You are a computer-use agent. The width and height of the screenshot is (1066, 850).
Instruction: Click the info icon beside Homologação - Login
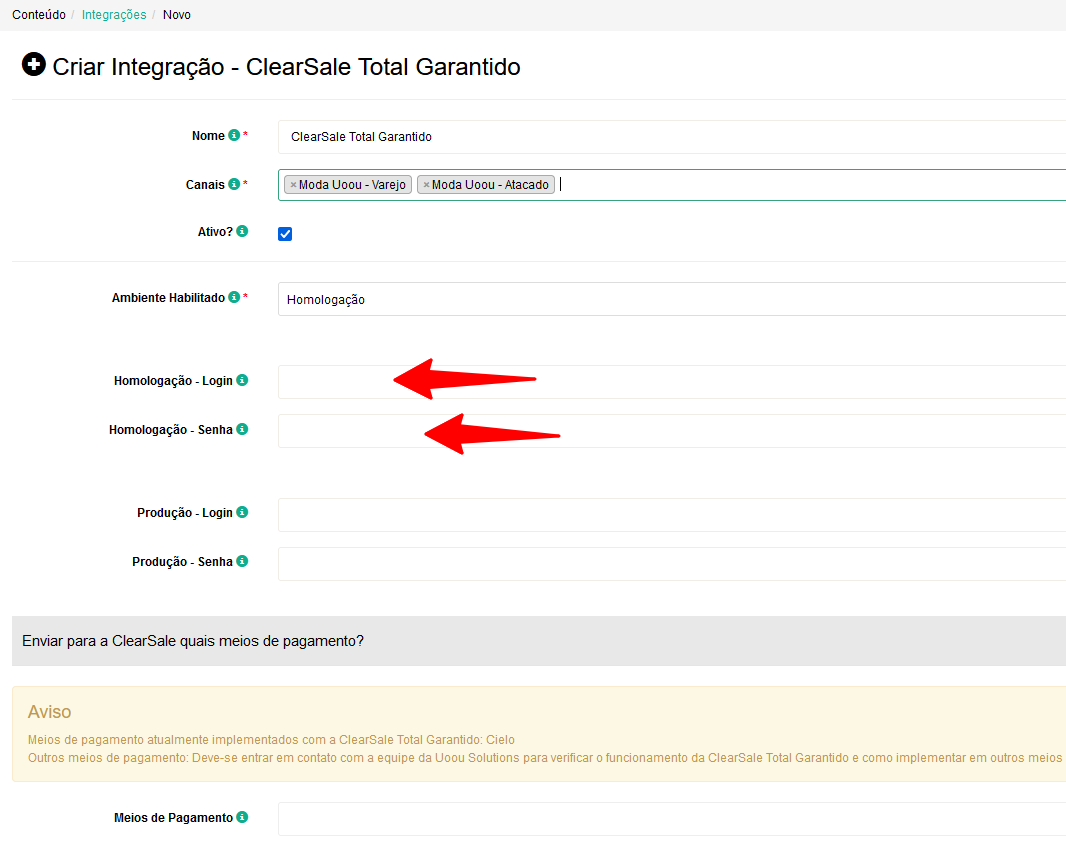pyautogui.click(x=242, y=380)
